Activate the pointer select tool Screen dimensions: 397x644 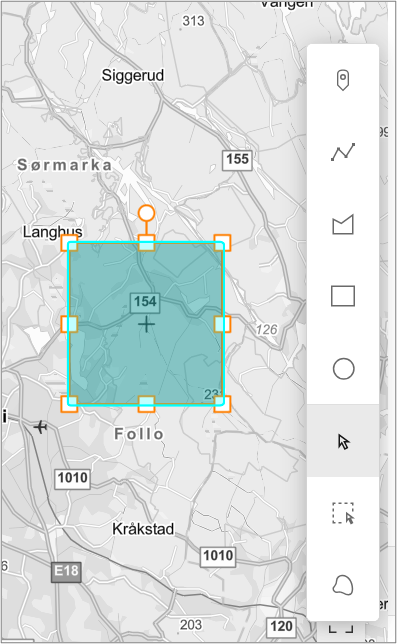pyautogui.click(x=343, y=441)
